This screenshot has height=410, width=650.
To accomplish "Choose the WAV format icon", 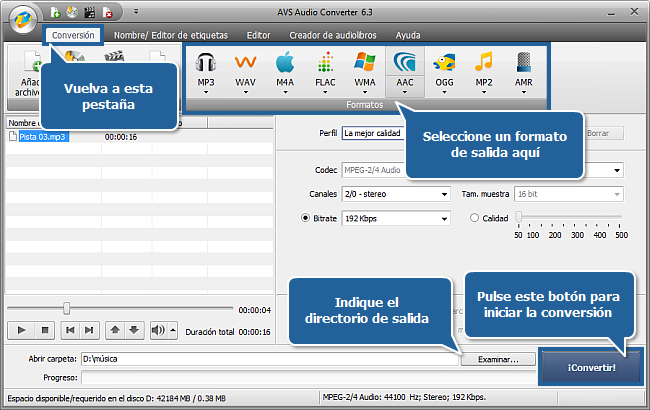I will (246, 66).
